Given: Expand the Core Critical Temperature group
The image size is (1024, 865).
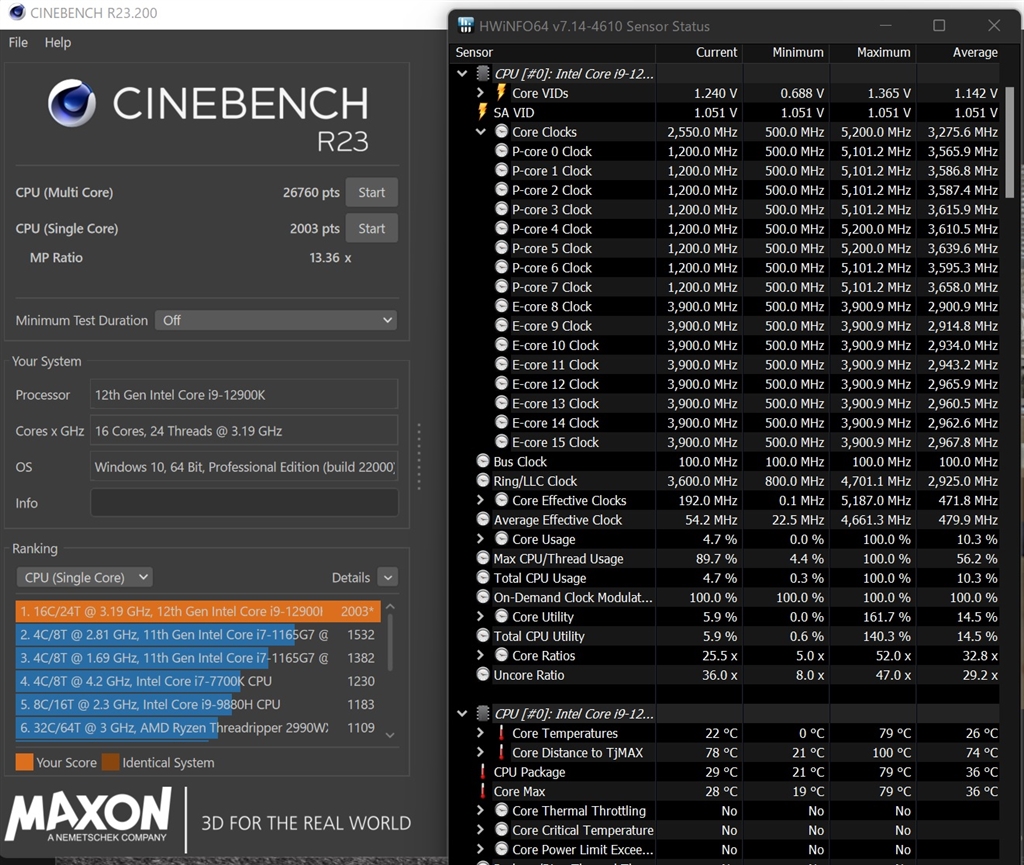Looking at the screenshot, I should click(481, 830).
